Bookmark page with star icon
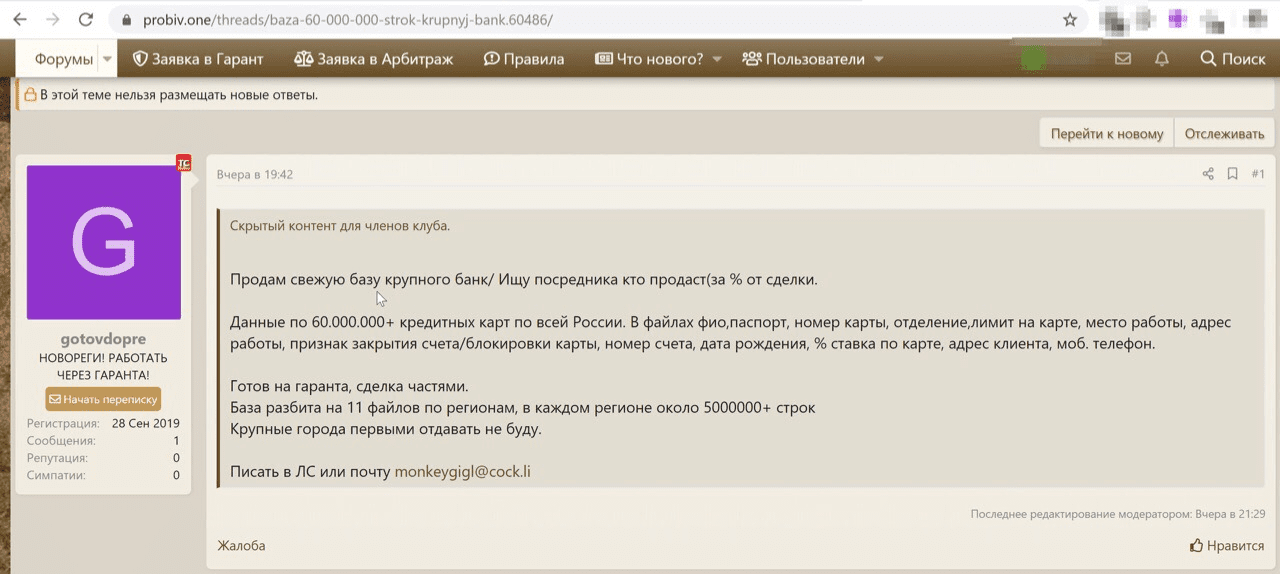Screen dimensions: 1280x574 (1070, 19)
